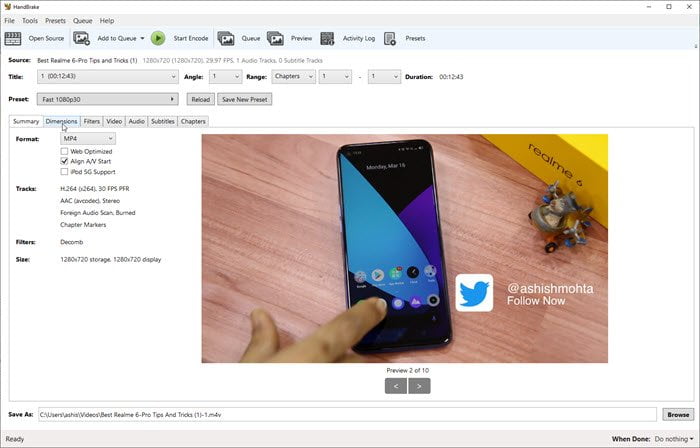
Task: Click the 'Ready' status bar text
Action: click(15, 439)
